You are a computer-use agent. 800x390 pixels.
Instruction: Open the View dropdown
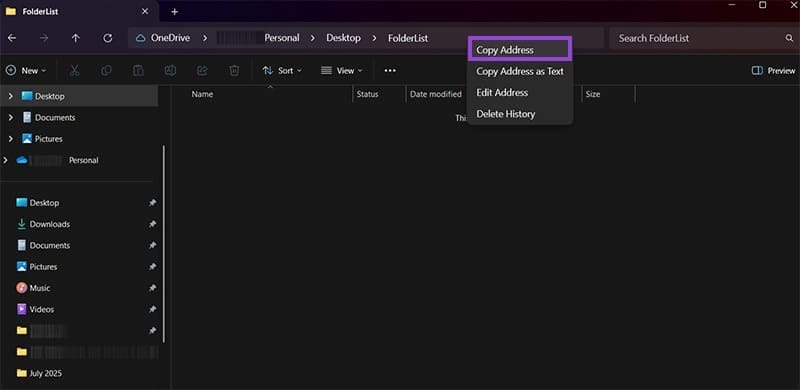pyautogui.click(x=341, y=70)
